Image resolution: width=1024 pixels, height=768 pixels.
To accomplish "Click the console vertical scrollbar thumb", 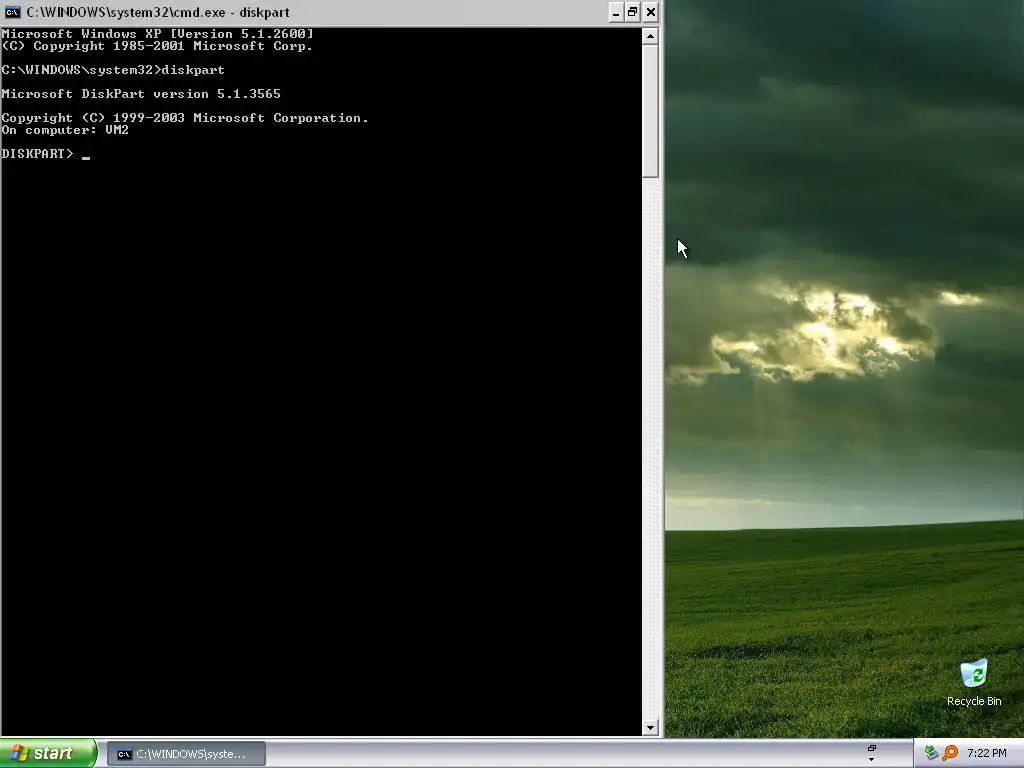I will (x=650, y=111).
